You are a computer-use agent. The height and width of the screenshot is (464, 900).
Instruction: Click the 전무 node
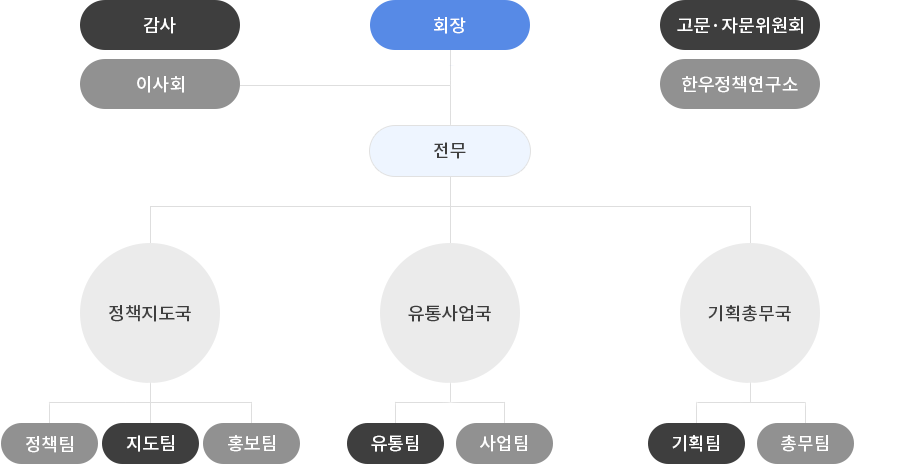(x=450, y=151)
